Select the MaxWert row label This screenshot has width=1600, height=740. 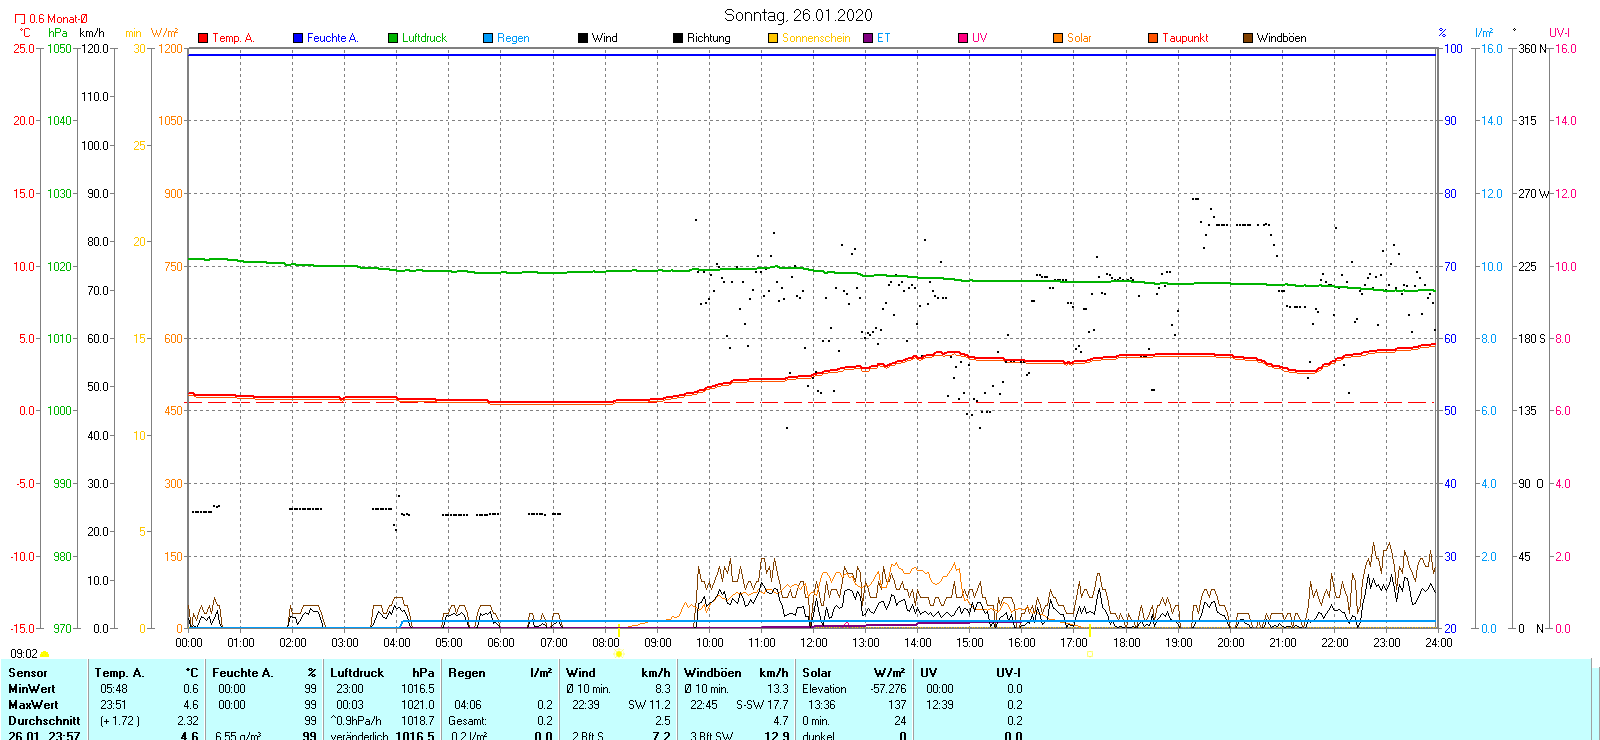coord(33,705)
